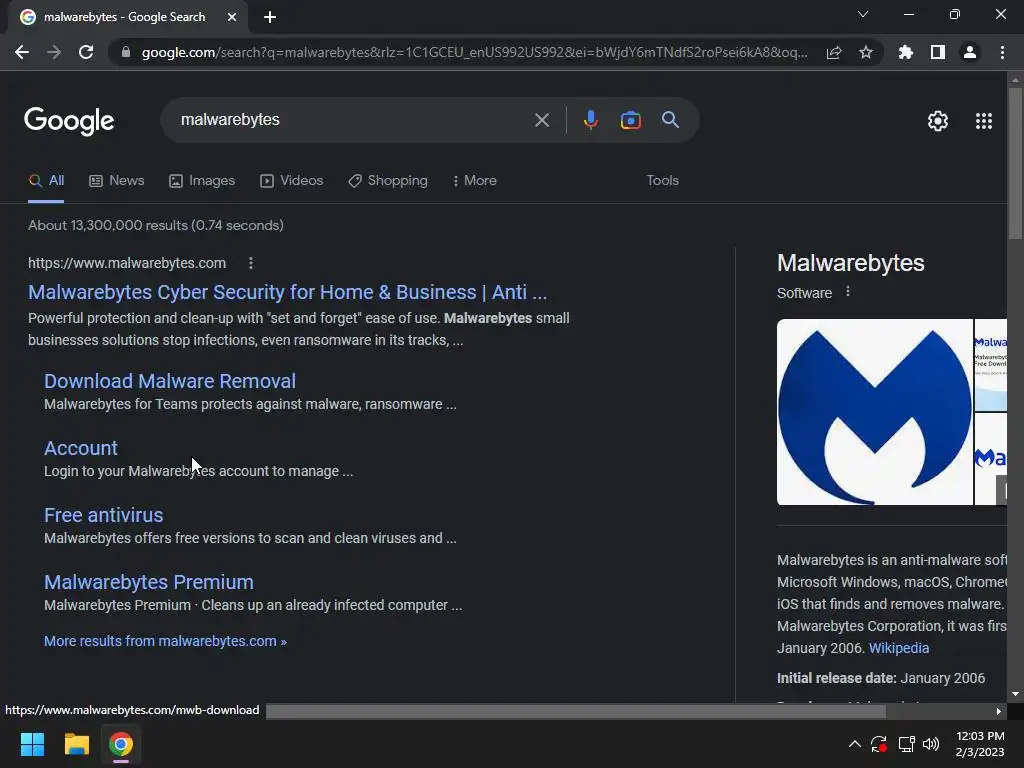The height and width of the screenshot is (768, 1024).
Task: Reload the Google search page
Action: 86,52
